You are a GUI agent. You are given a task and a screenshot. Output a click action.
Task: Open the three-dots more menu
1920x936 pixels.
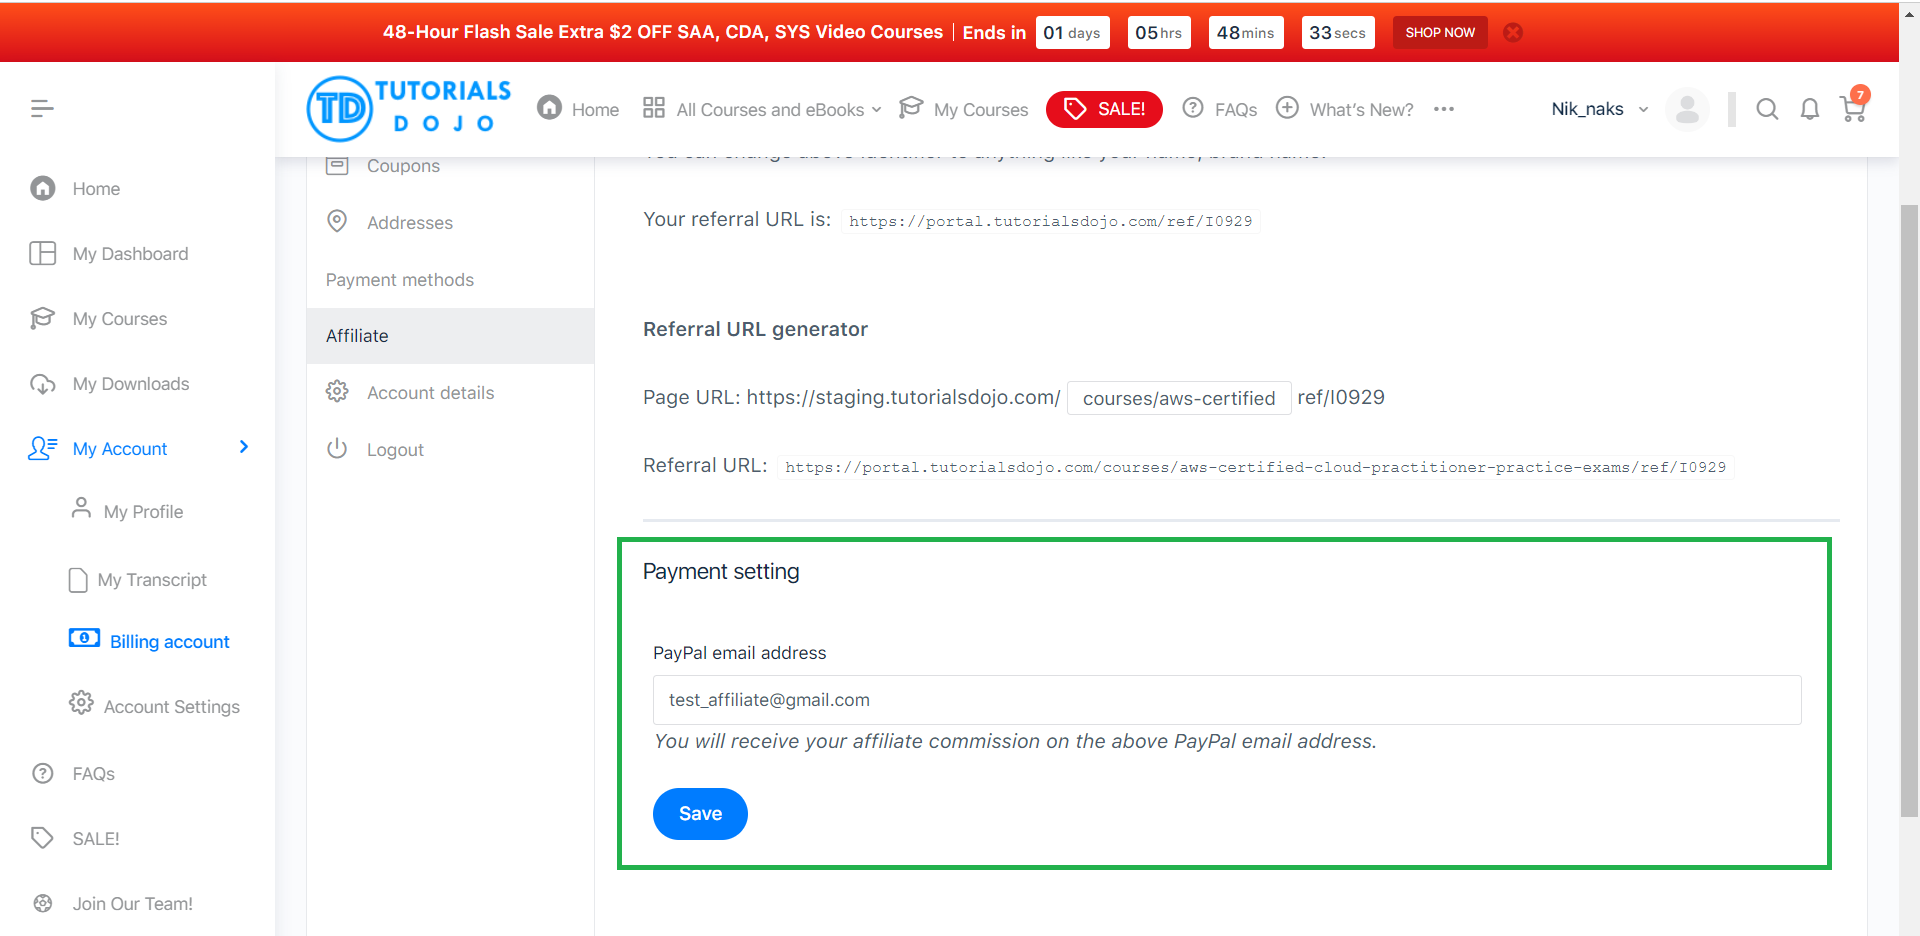1443,109
